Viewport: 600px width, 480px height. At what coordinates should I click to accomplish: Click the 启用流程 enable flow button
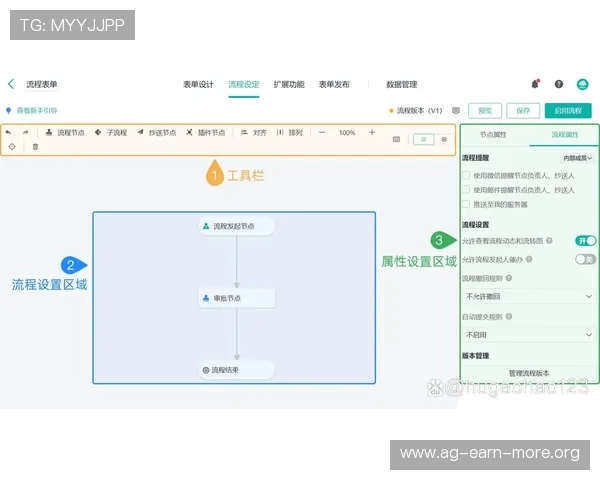[568, 111]
